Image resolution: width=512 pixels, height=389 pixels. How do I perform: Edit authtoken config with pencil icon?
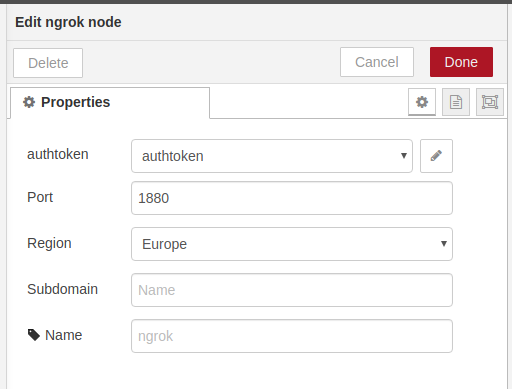[x=436, y=156]
